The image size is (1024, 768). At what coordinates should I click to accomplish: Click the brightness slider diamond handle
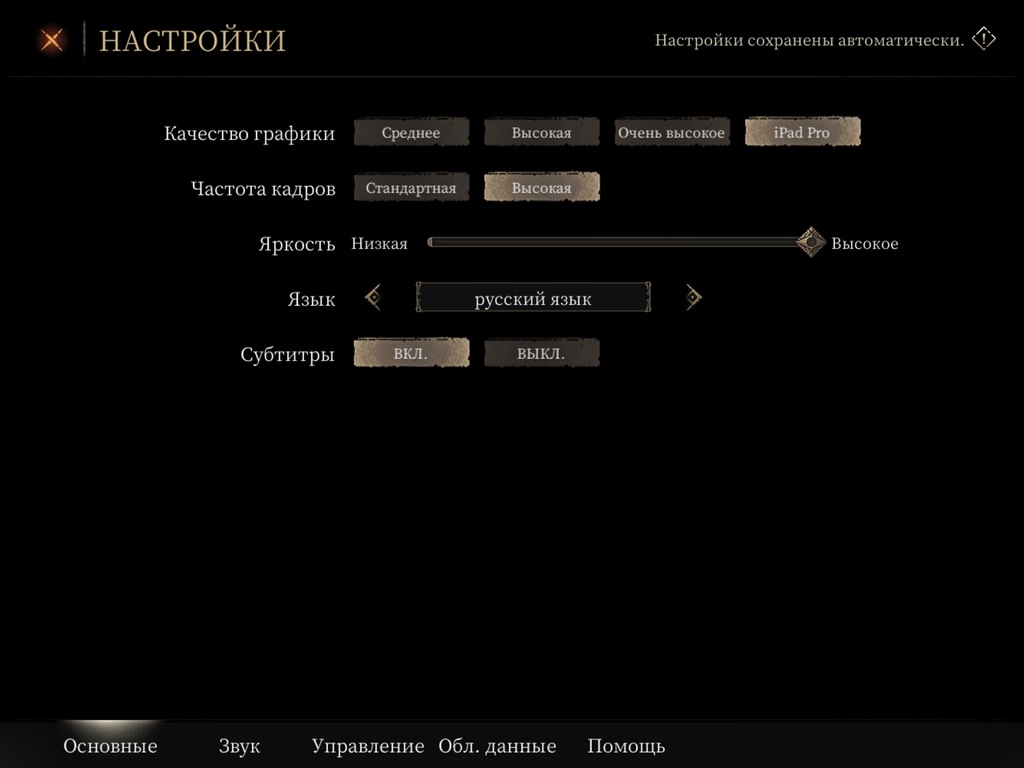click(x=811, y=242)
